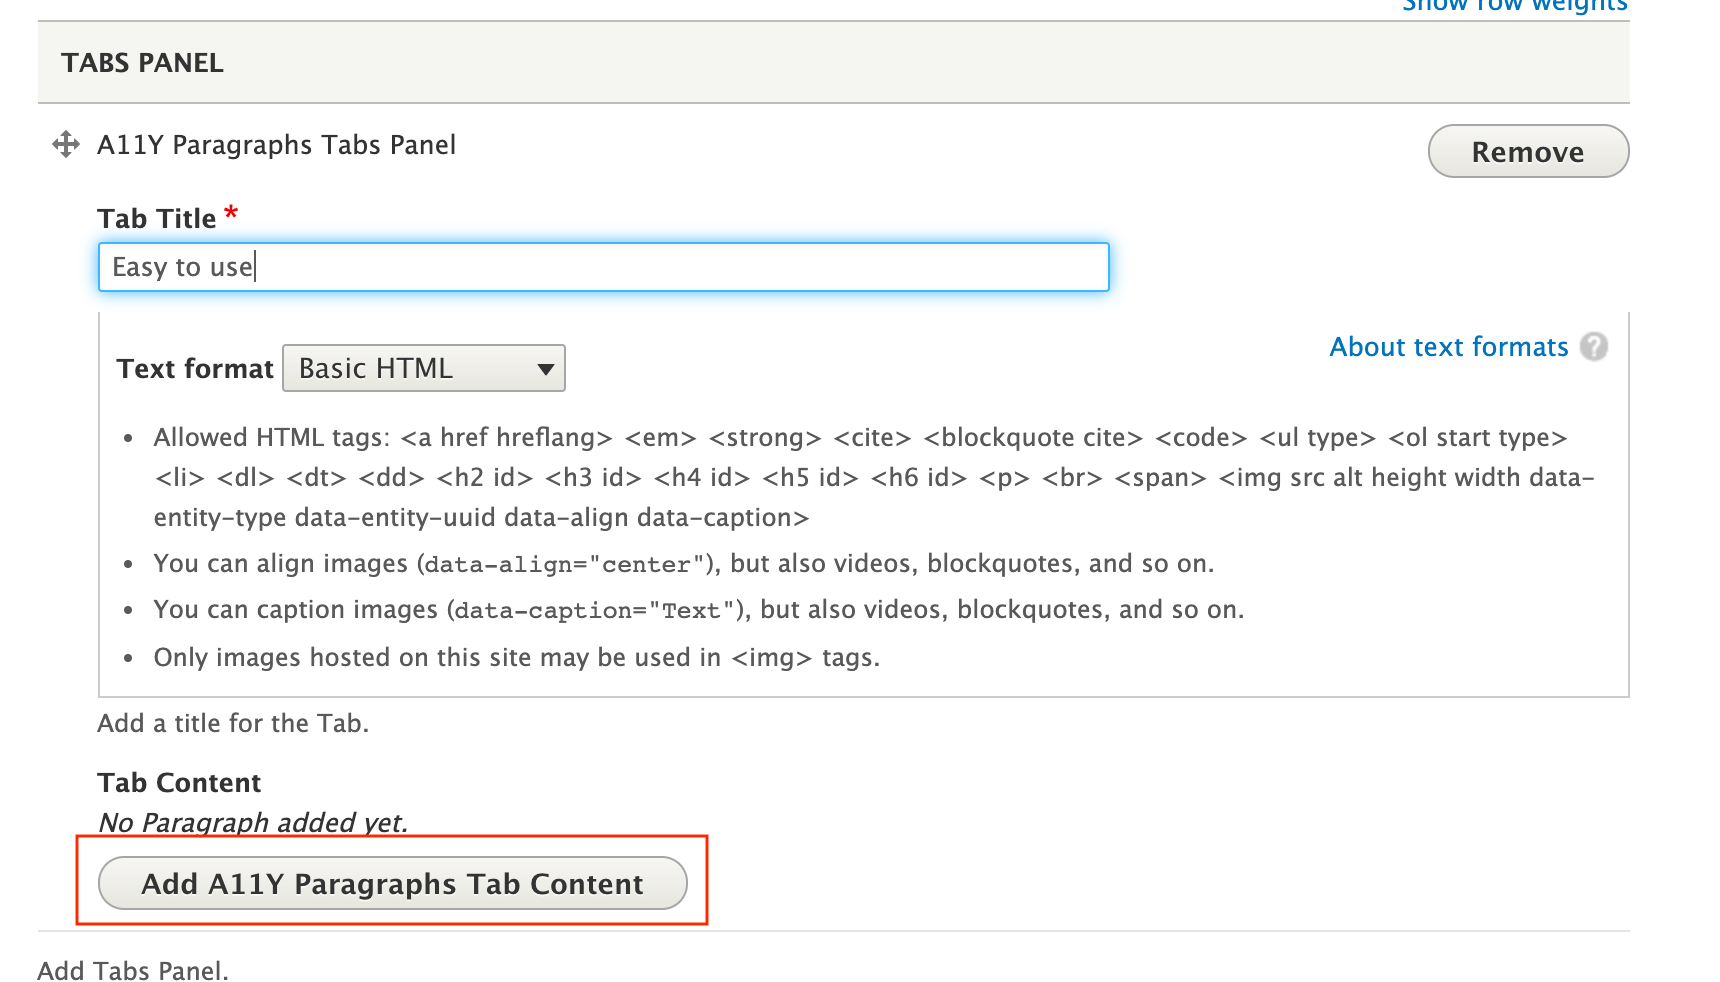Remove the A11Y Paragraphs Tabs Panel
This screenshot has height=982, width=1720.
[1527, 152]
